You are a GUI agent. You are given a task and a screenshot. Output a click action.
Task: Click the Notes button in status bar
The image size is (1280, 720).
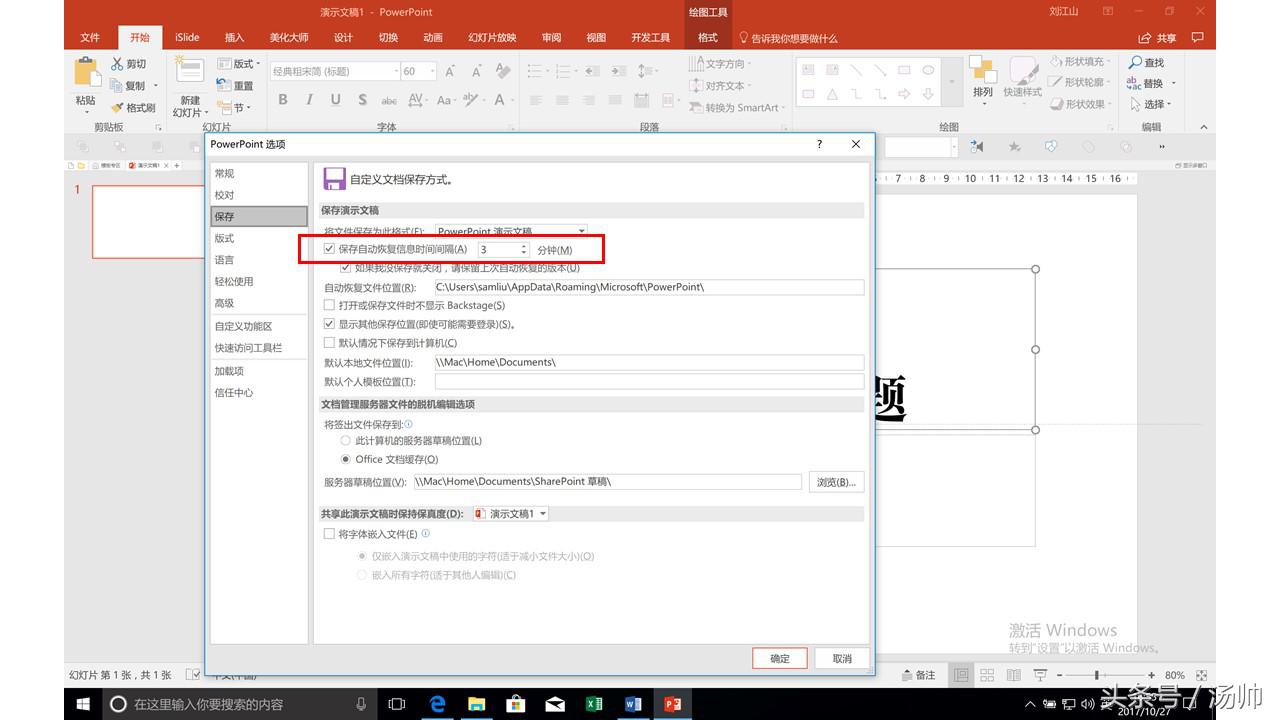[919, 675]
